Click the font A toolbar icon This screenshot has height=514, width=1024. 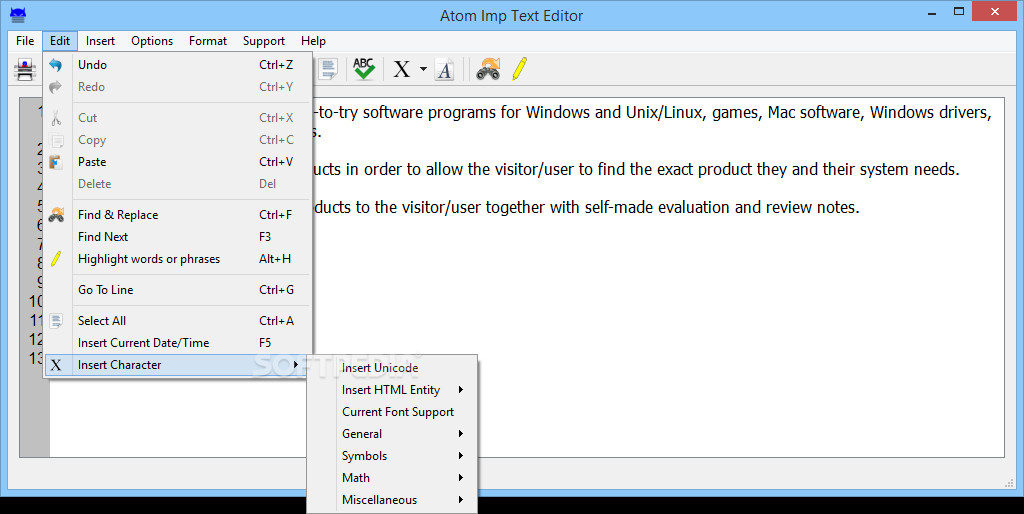[x=445, y=69]
